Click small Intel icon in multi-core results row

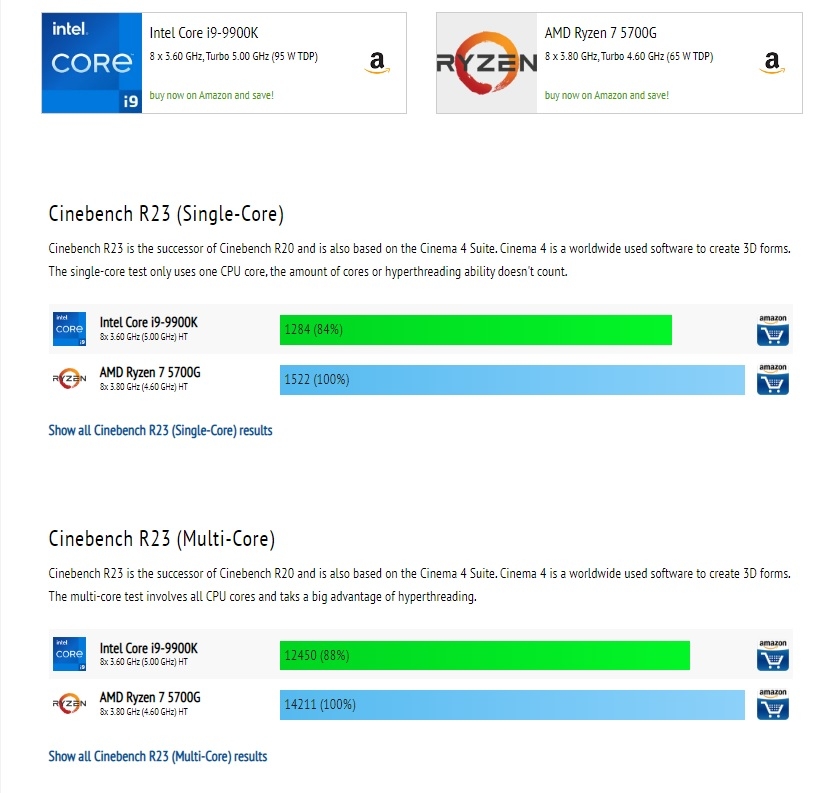(x=69, y=654)
